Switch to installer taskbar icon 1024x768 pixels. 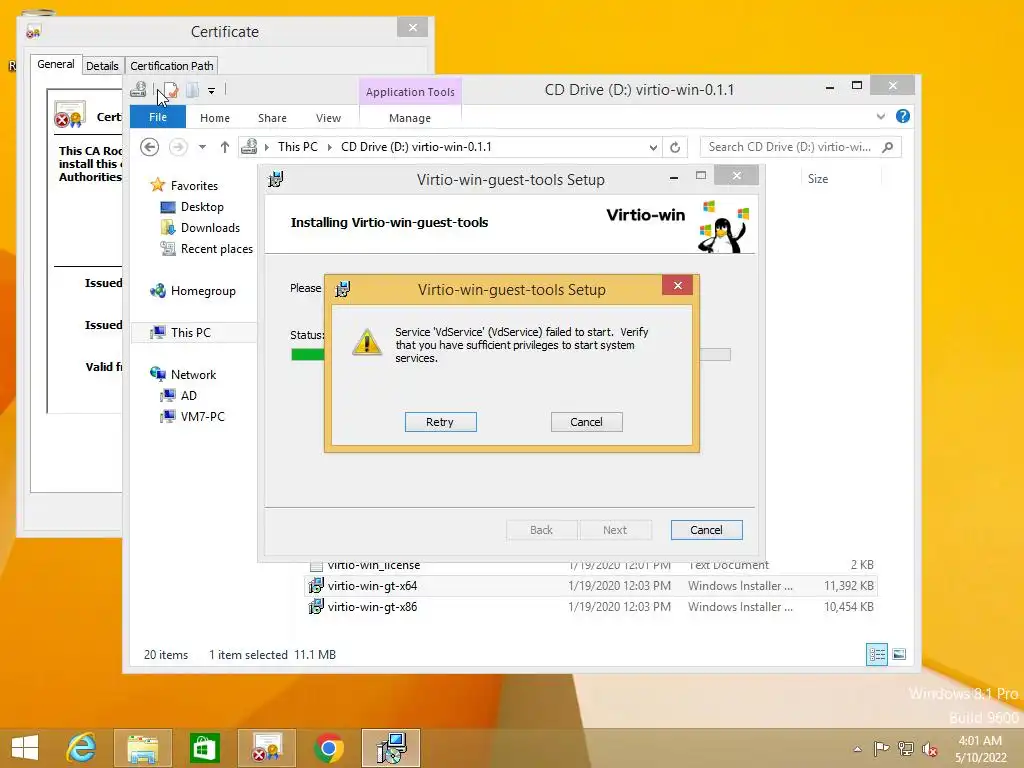(391, 748)
